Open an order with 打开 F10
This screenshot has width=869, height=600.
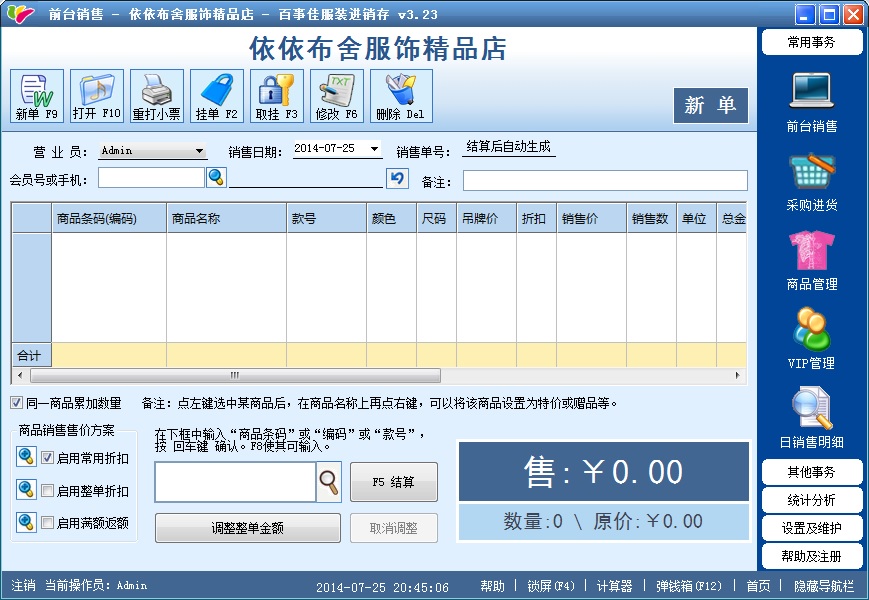96,96
